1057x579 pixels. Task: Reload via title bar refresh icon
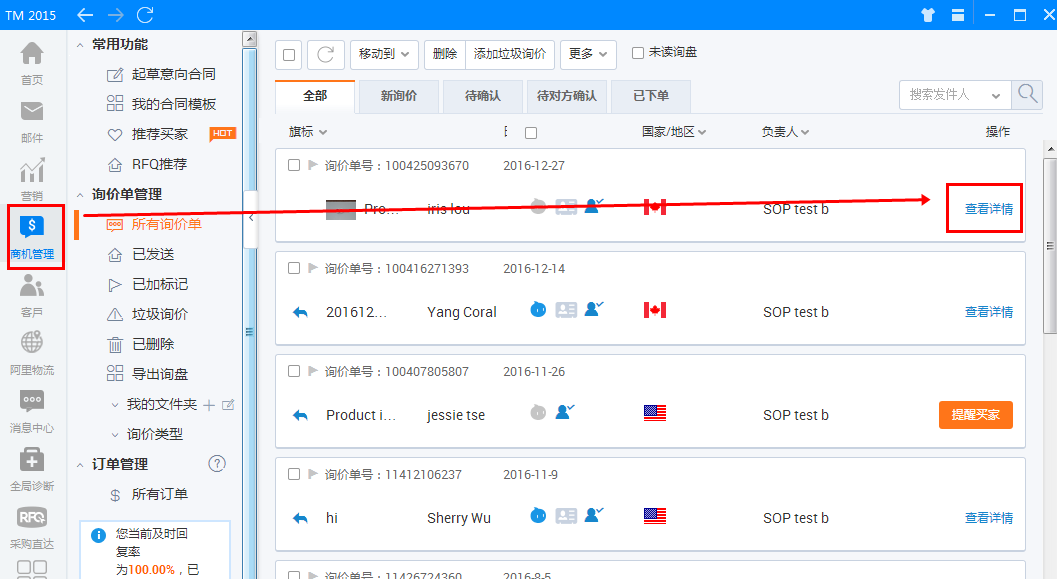(145, 15)
